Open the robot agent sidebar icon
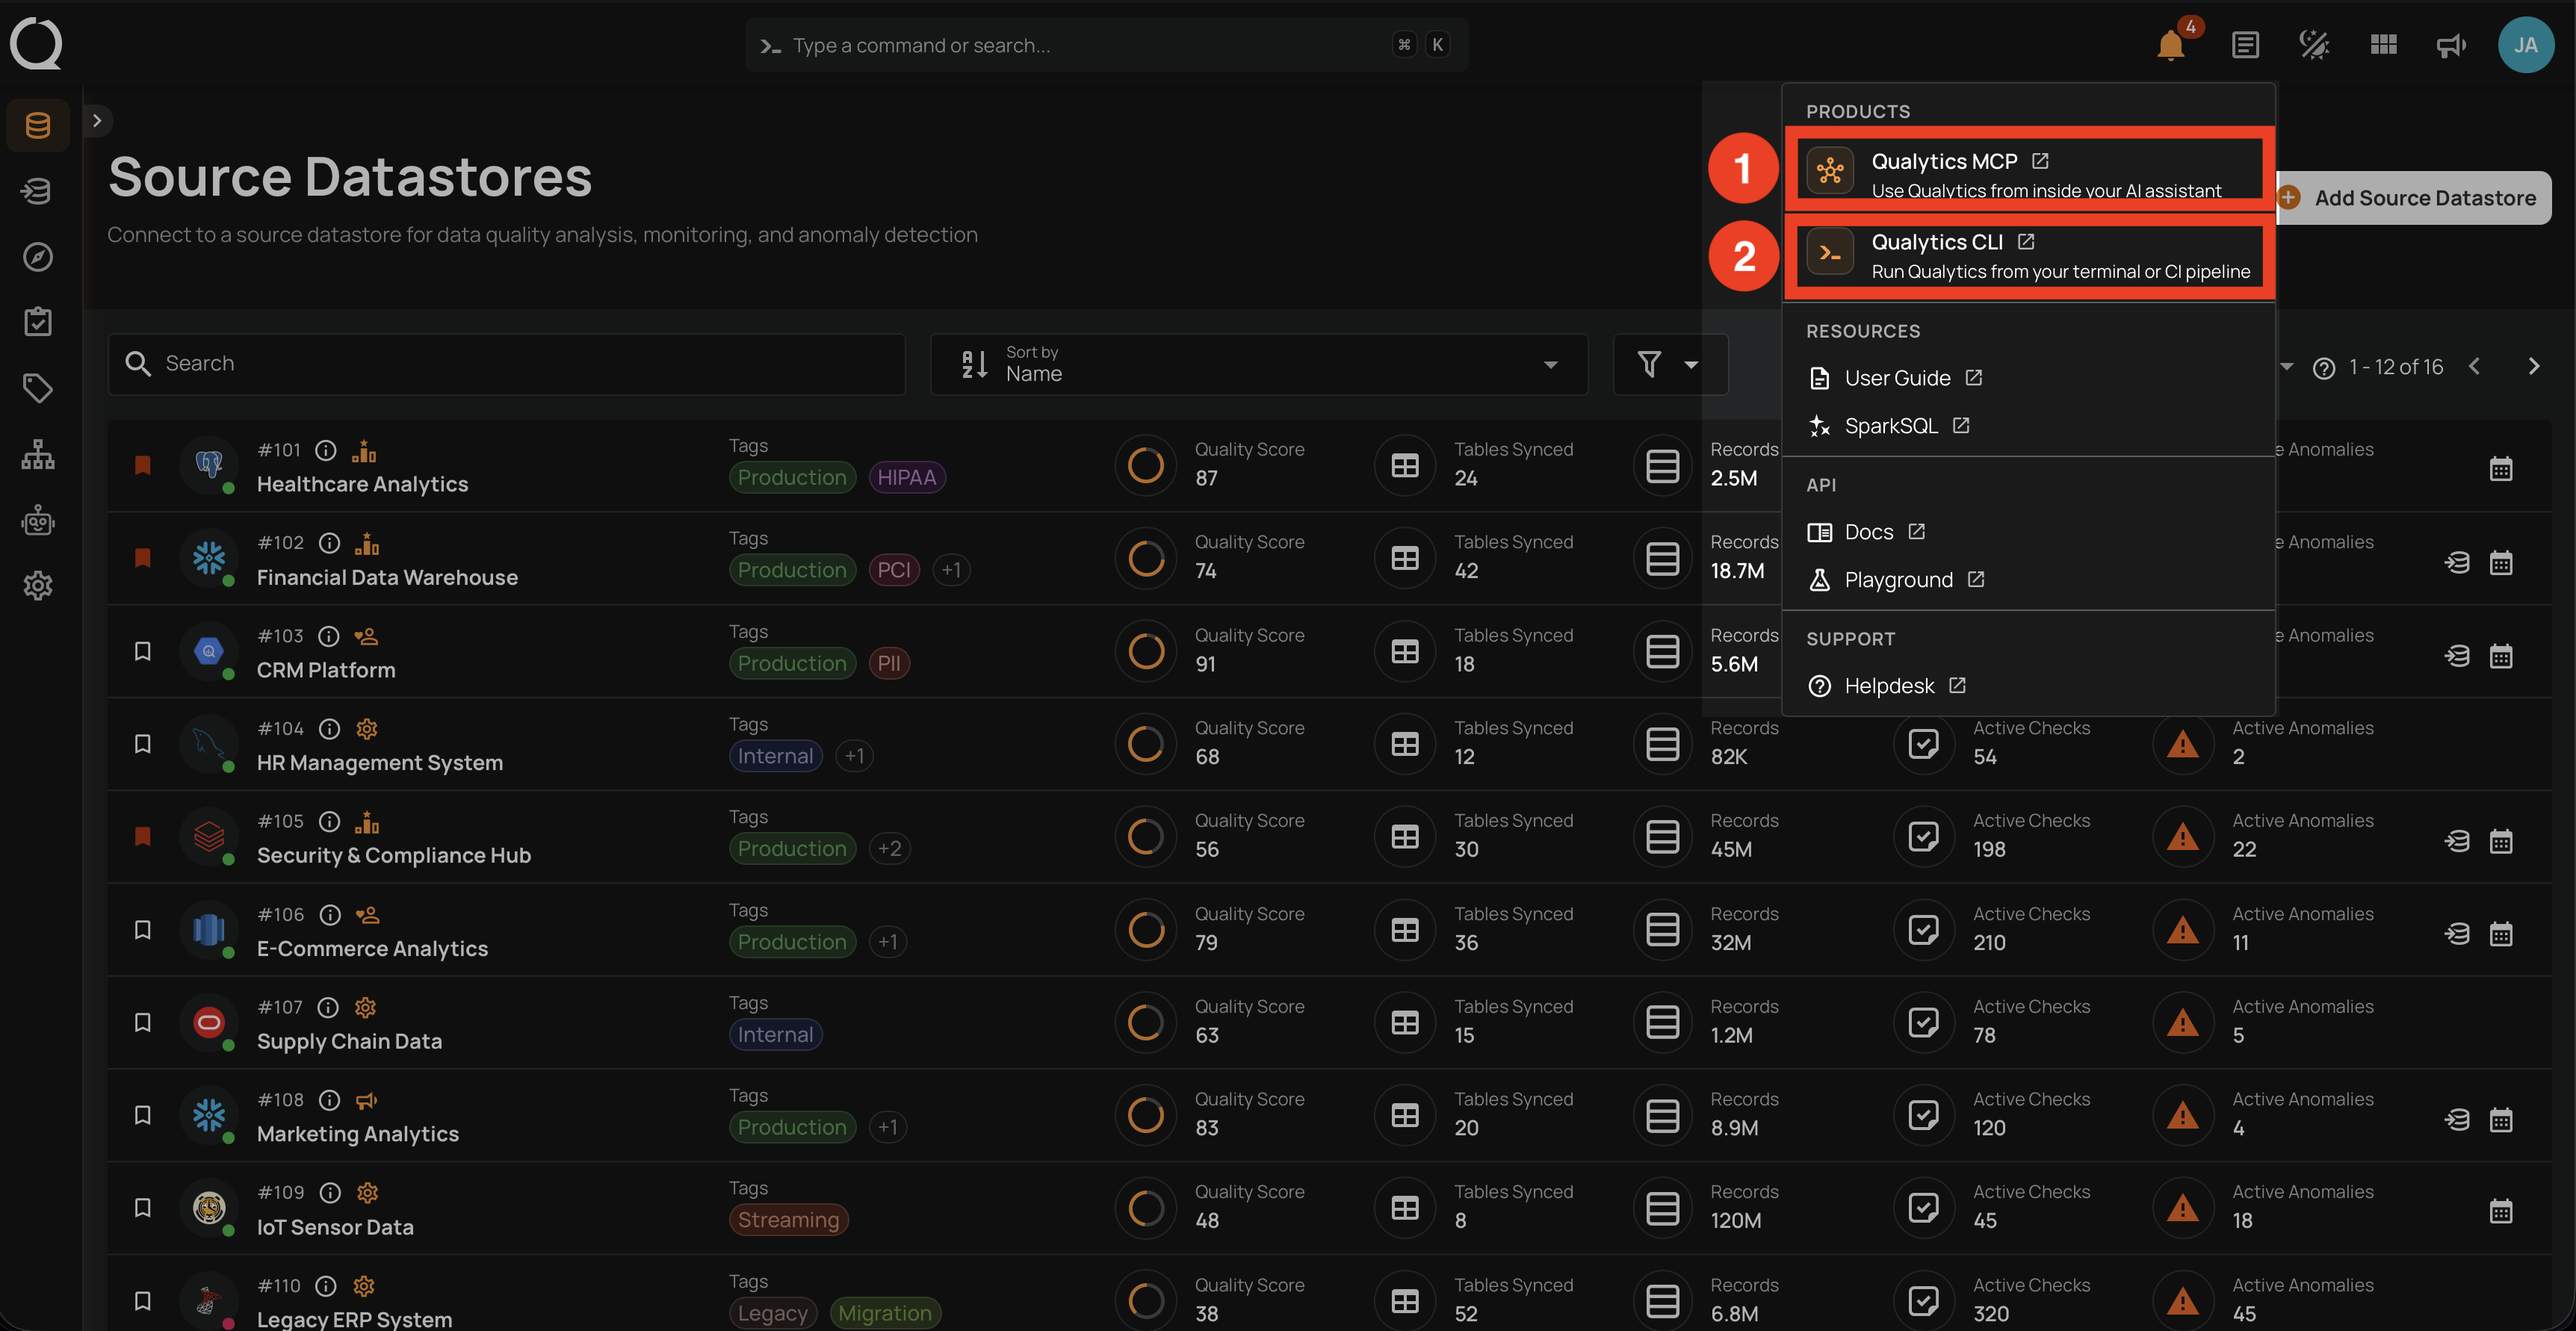Screen dimensions: 2576x1331 point(38,520)
